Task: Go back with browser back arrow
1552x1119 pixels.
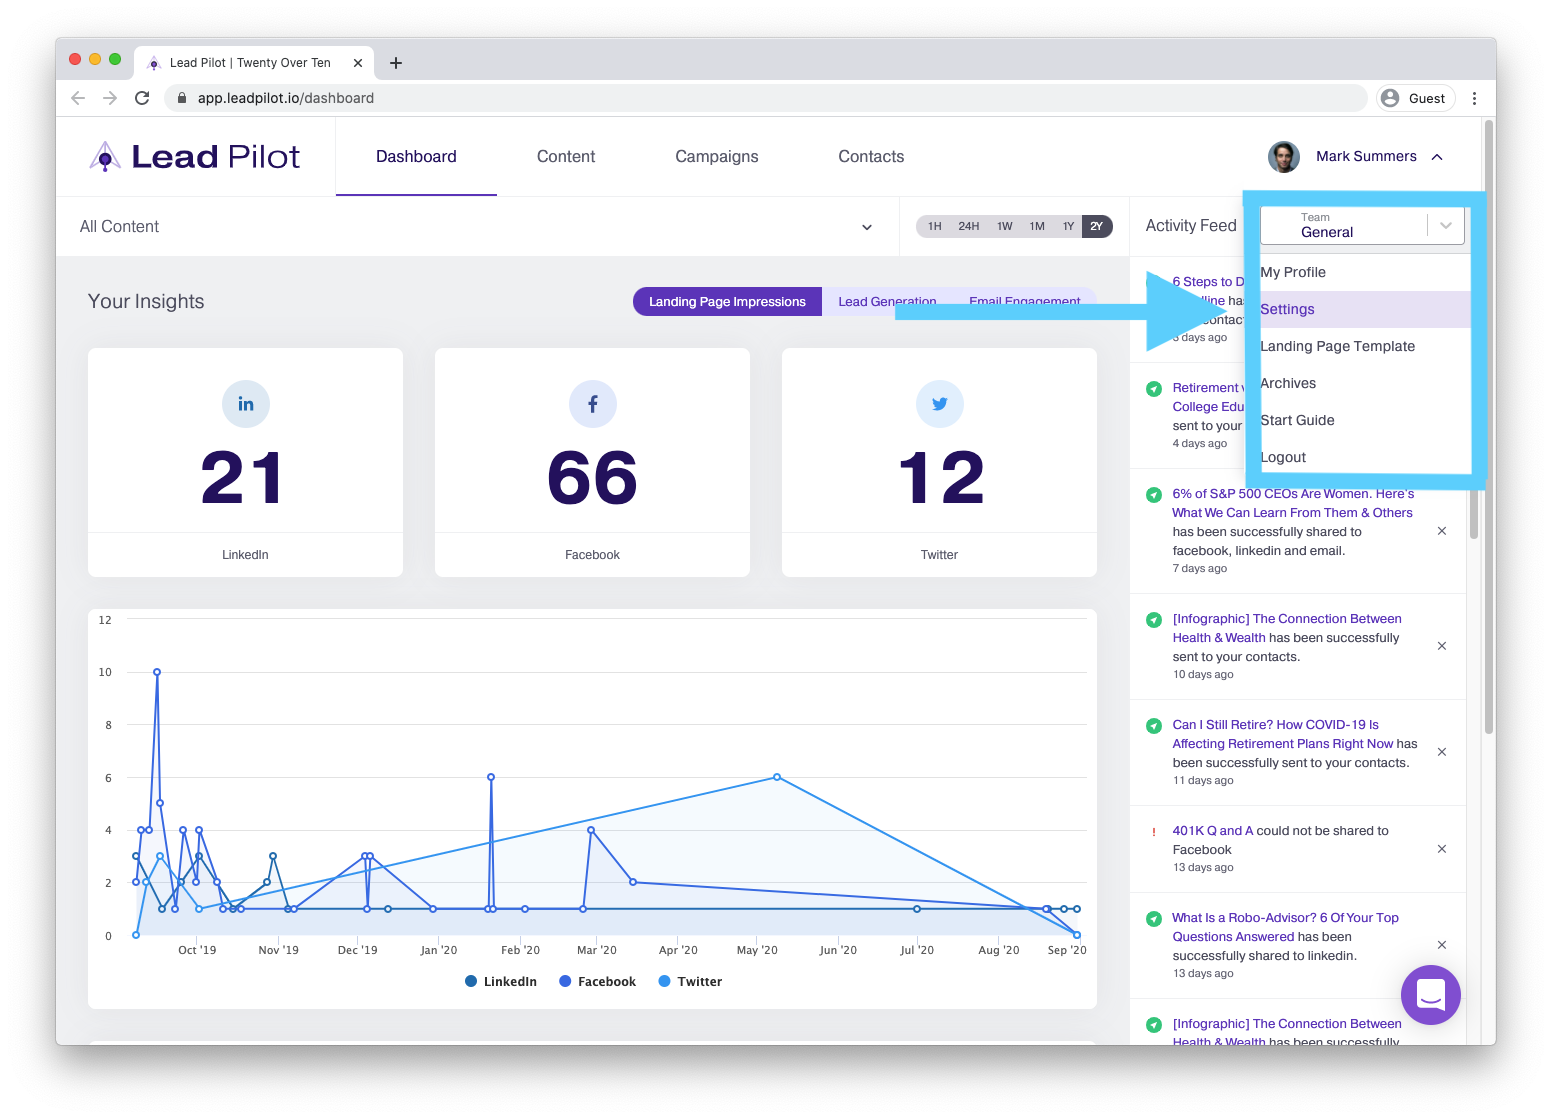Action: click(78, 98)
